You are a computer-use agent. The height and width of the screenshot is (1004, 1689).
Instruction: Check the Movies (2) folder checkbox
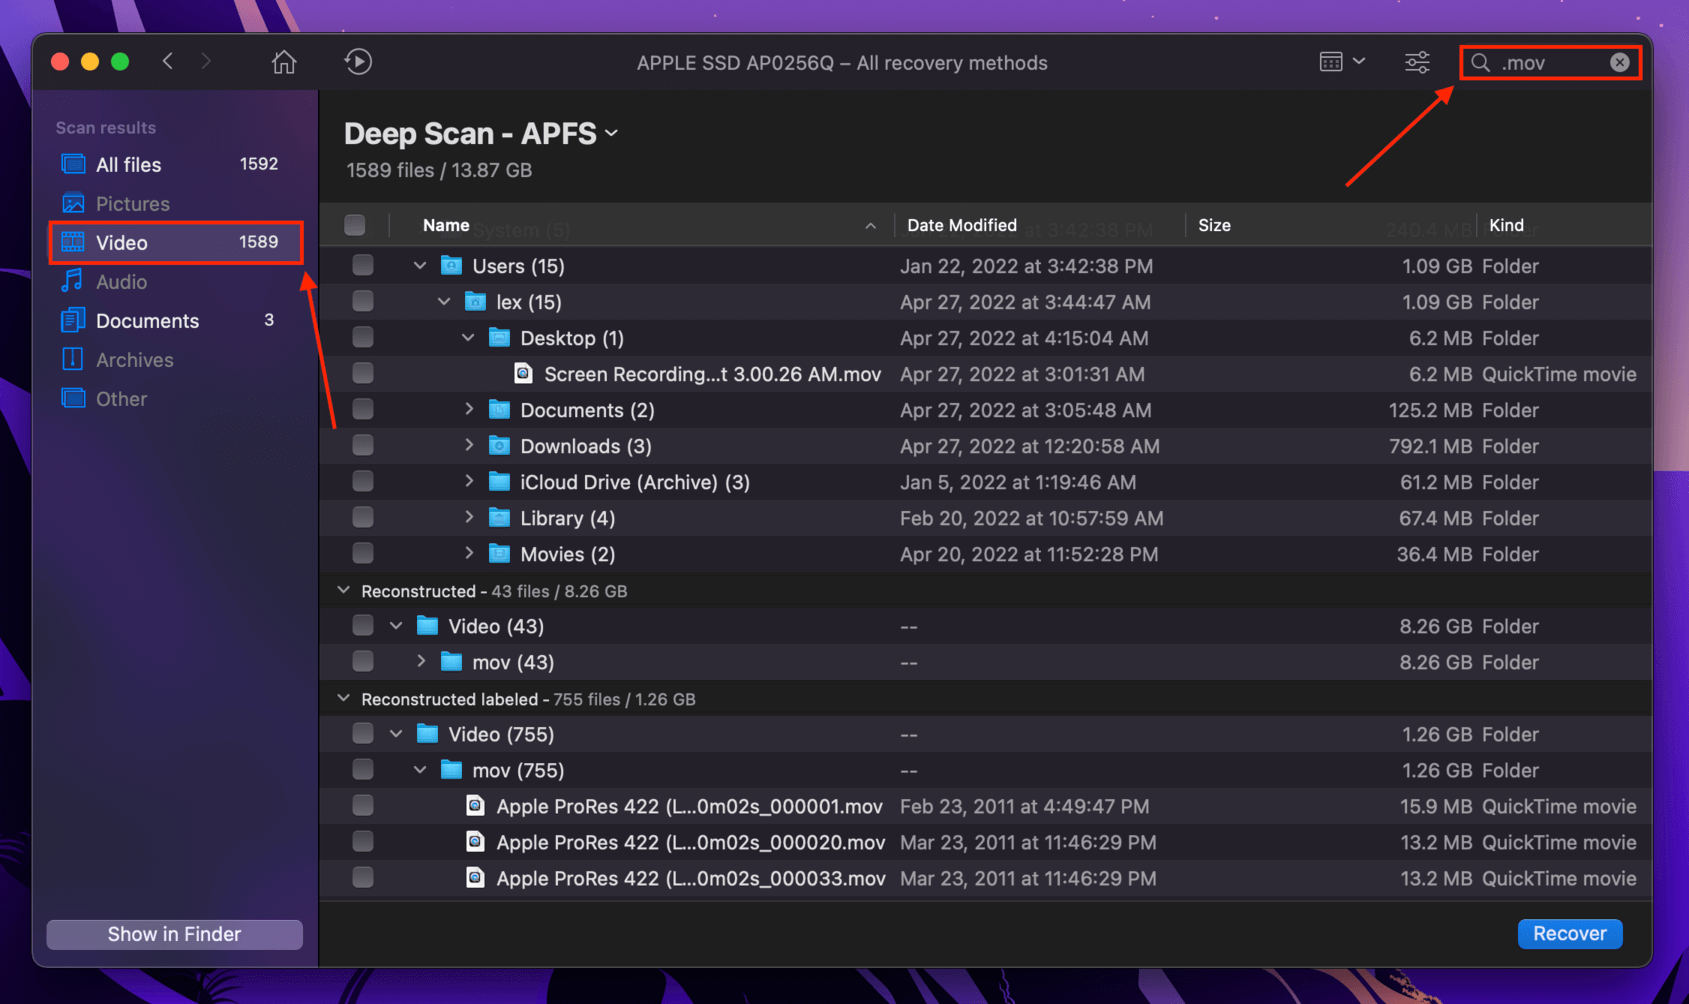363,553
